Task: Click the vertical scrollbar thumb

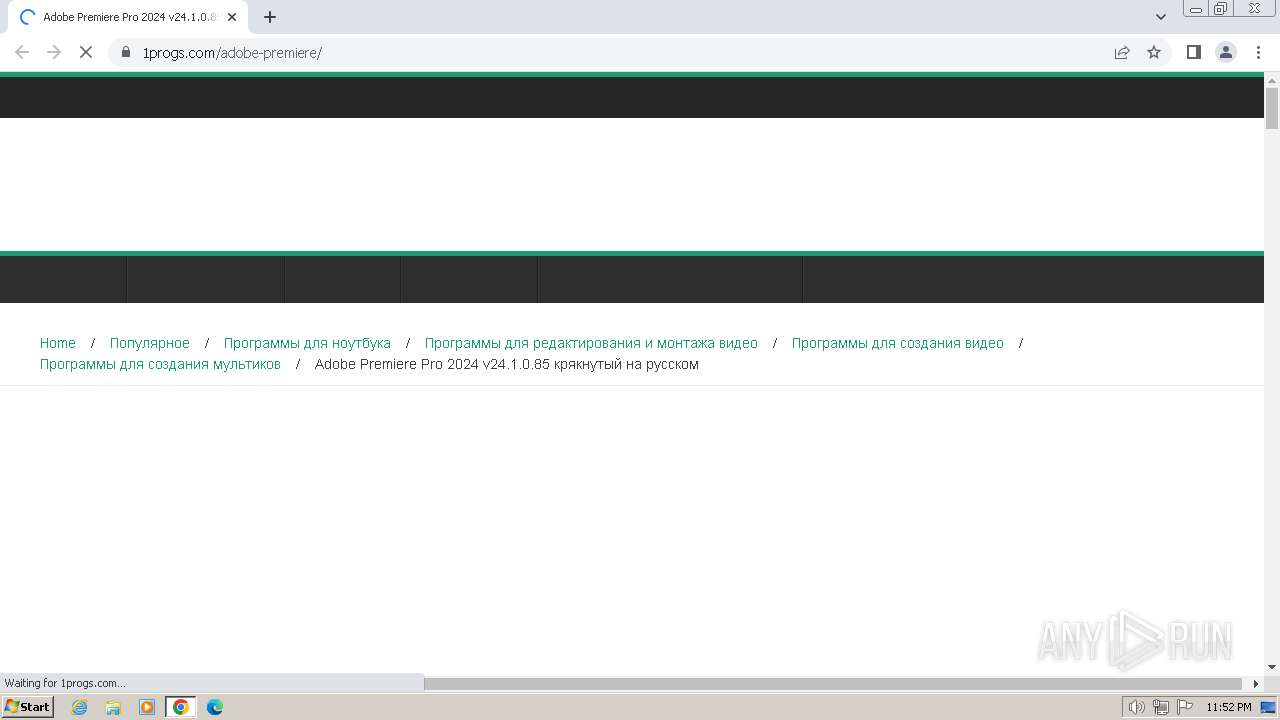Action: (x=1272, y=108)
